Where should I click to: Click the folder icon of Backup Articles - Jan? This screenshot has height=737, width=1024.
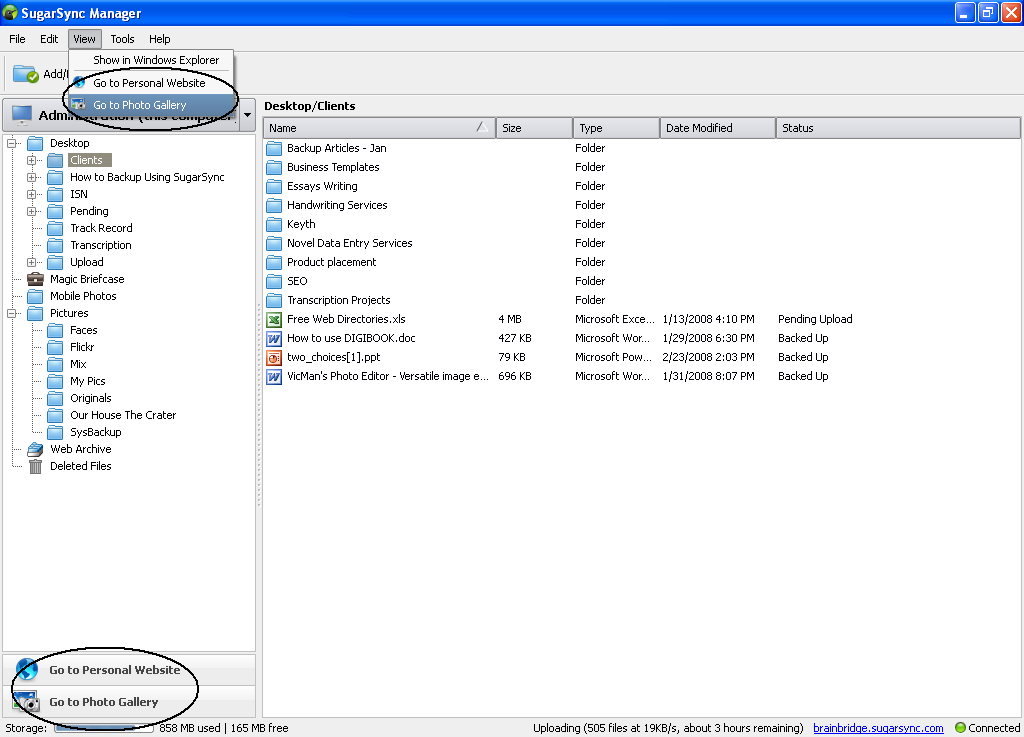point(274,148)
